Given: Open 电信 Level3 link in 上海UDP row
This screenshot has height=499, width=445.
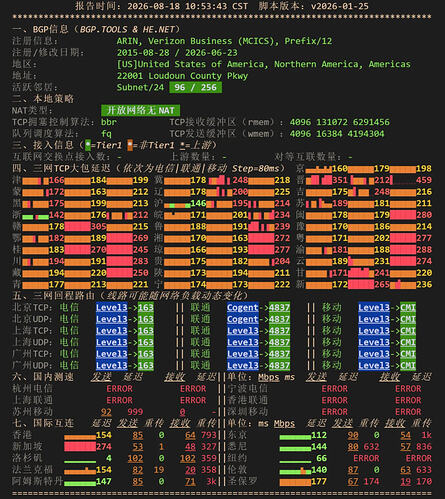Looking at the screenshot, I should [x=111, y=342].
